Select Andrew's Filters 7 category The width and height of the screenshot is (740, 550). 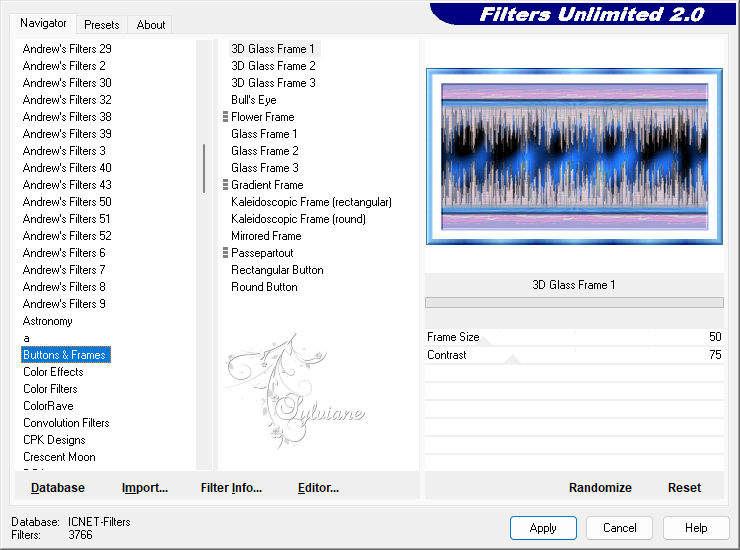pos(64,270)
